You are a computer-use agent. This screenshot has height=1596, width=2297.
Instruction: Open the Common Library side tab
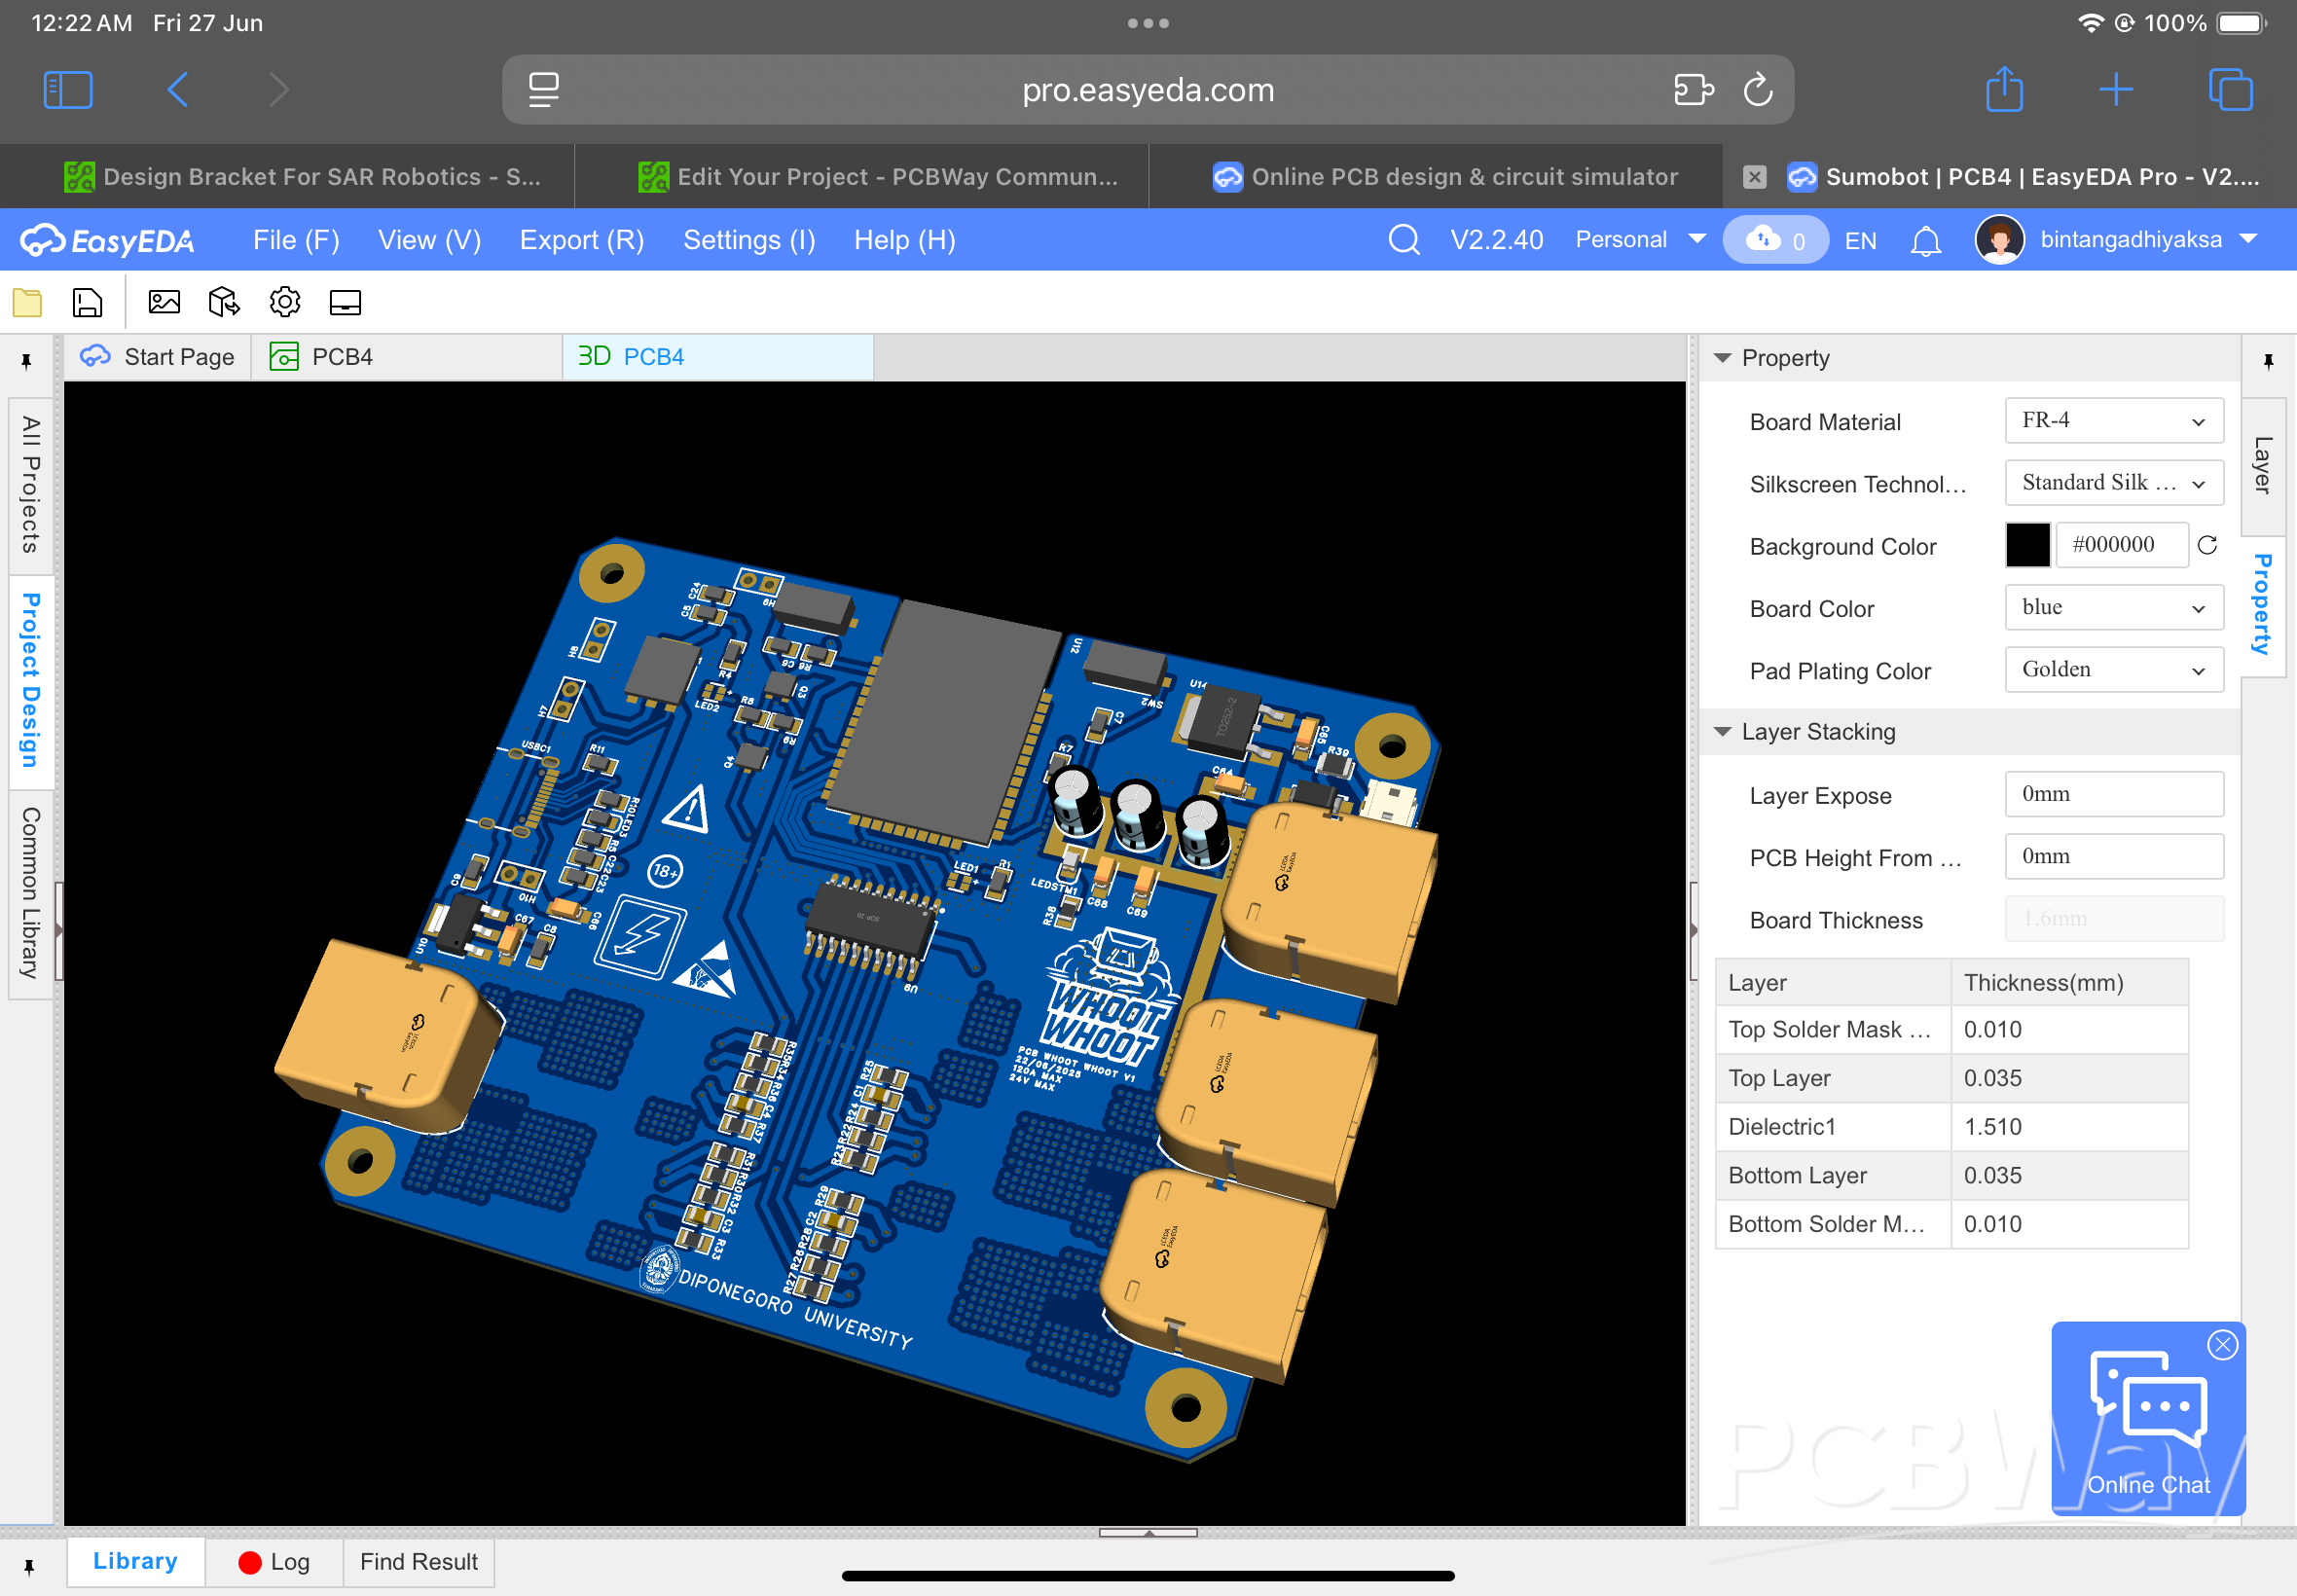click(x=30, y=893)
